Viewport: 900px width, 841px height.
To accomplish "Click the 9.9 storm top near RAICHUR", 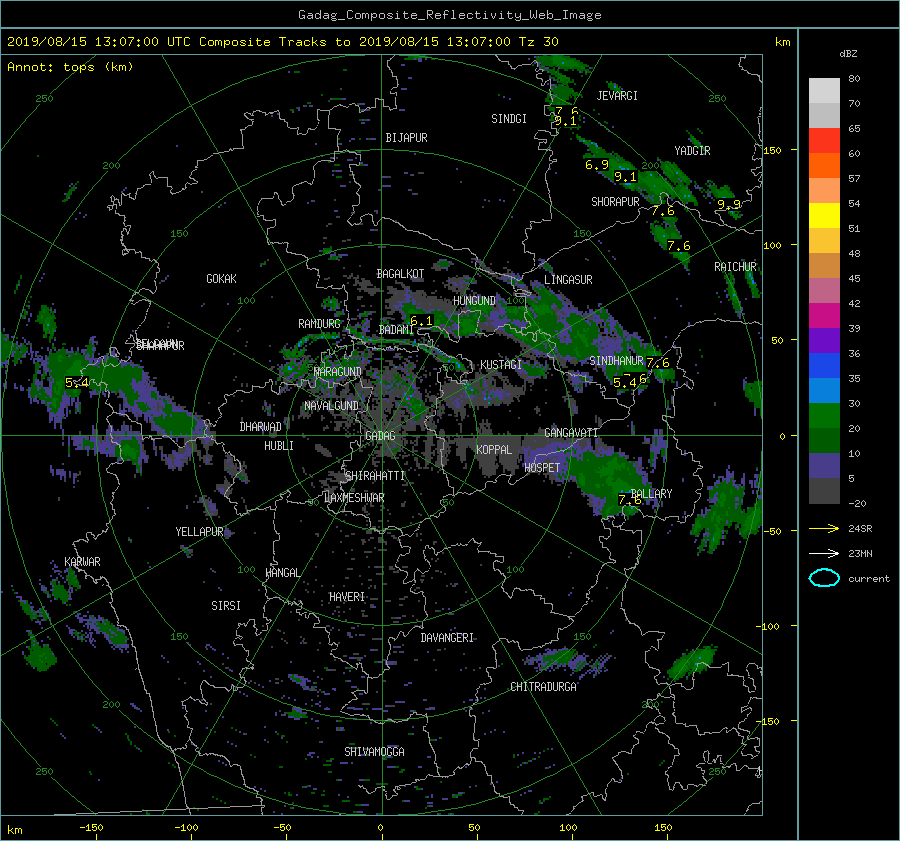I will 729,204.
